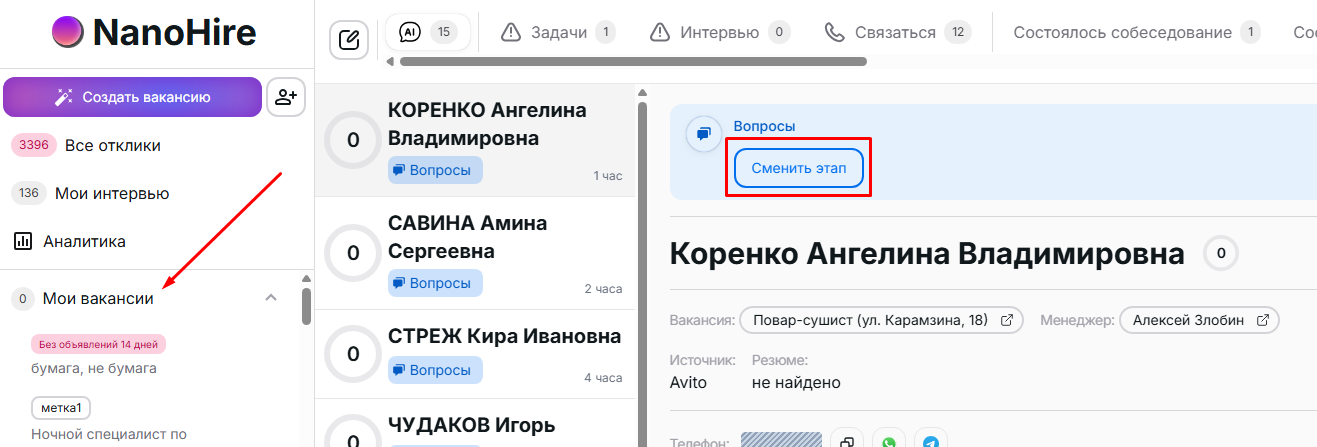
Task: Click the Создать вакансию button
Action: 132,97
